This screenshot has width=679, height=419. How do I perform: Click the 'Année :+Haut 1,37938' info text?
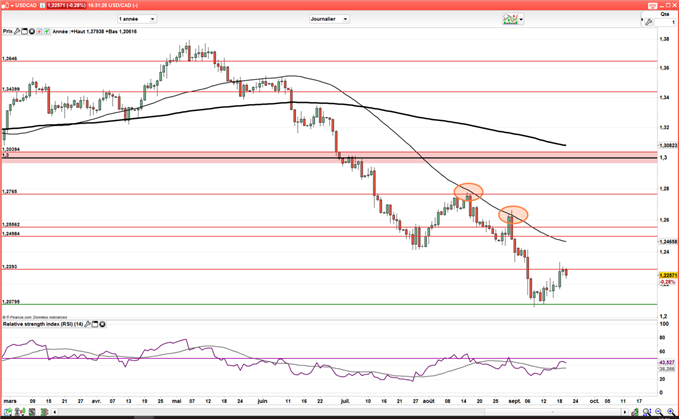[x=78, y=31]
